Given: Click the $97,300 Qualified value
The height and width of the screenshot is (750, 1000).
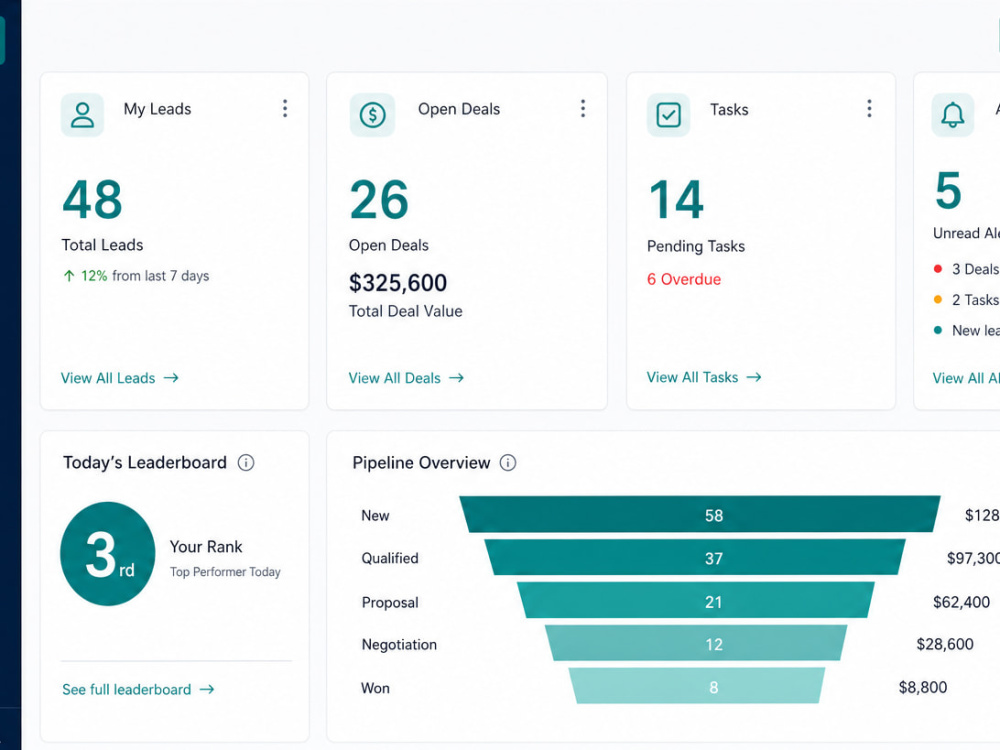Looking at the screenshot, I should click(x=973, y=559).
